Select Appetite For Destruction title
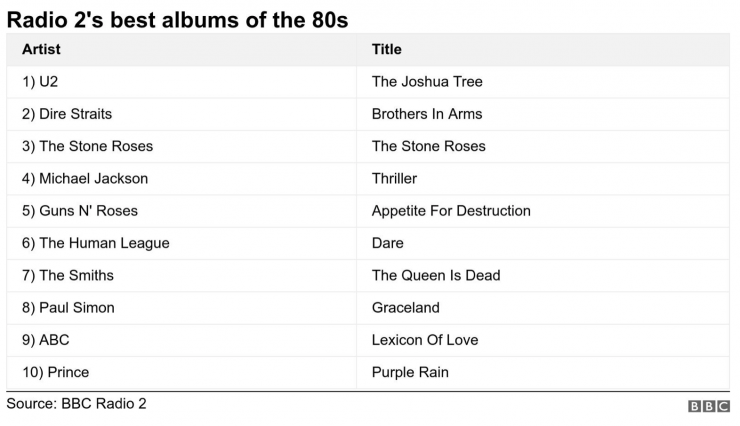This screenshot has width=740, height=426. [451, 211]
